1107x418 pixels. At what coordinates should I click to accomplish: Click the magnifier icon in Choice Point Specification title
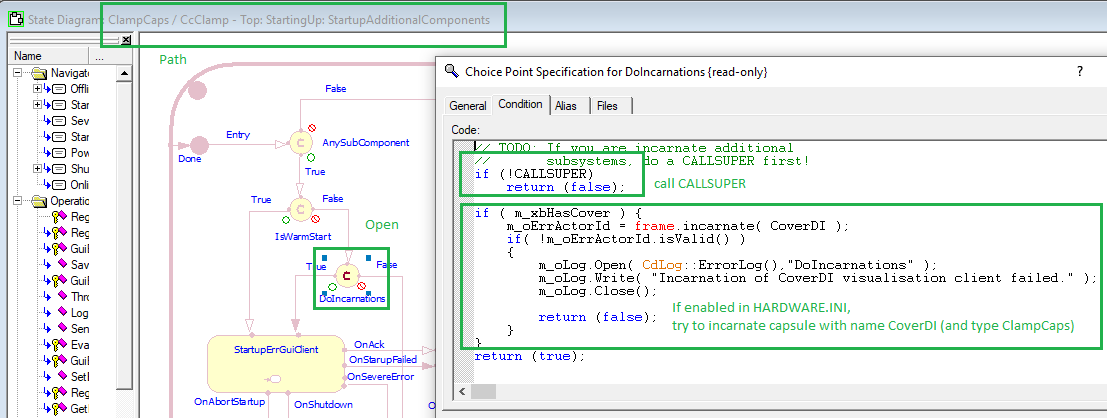click(451, 71)
